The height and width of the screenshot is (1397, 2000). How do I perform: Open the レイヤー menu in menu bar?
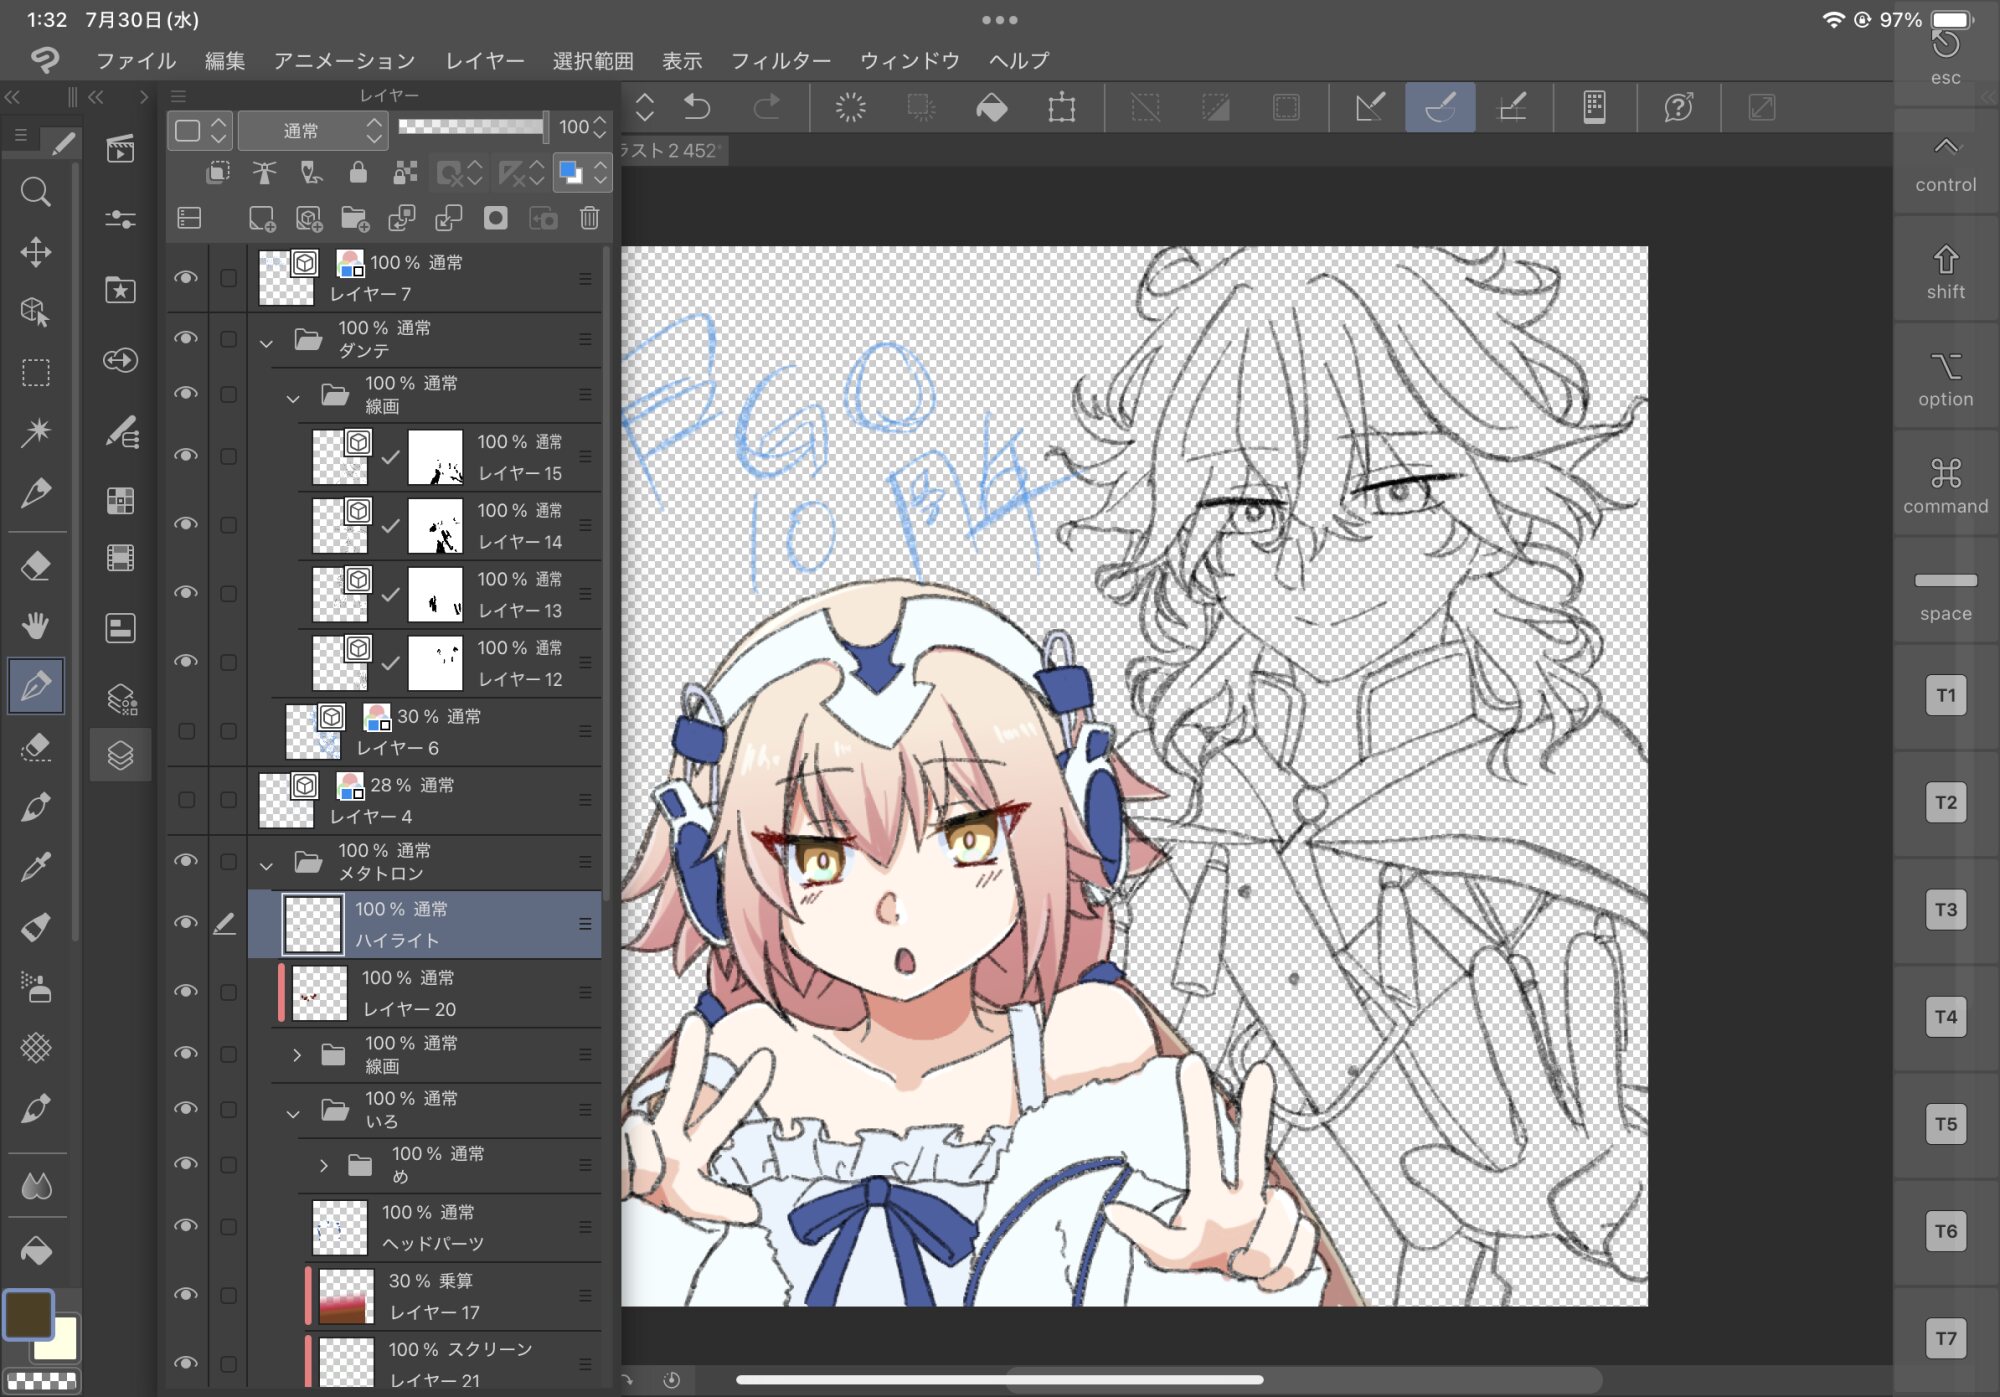[484, 61]
